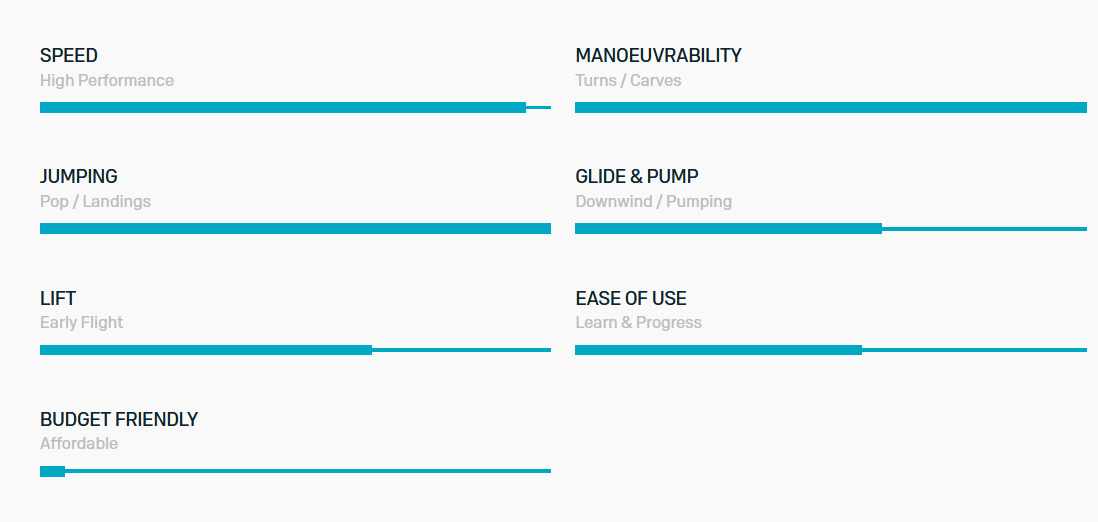Click the Downwind / Pumping subtitle
This screenshot has height=522, width=1098.
click(x=653, y=202)
